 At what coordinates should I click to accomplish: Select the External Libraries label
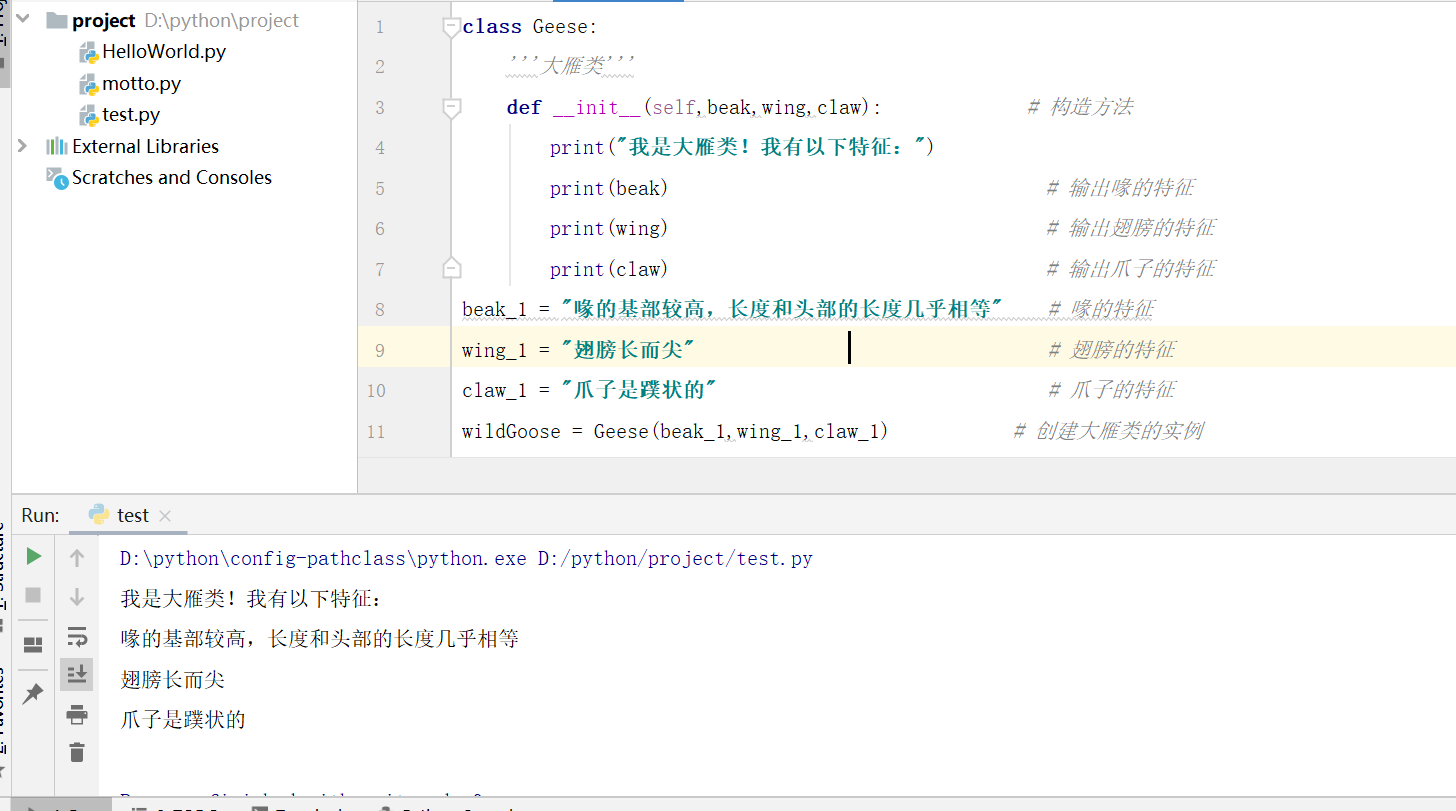tap(145, 146)
